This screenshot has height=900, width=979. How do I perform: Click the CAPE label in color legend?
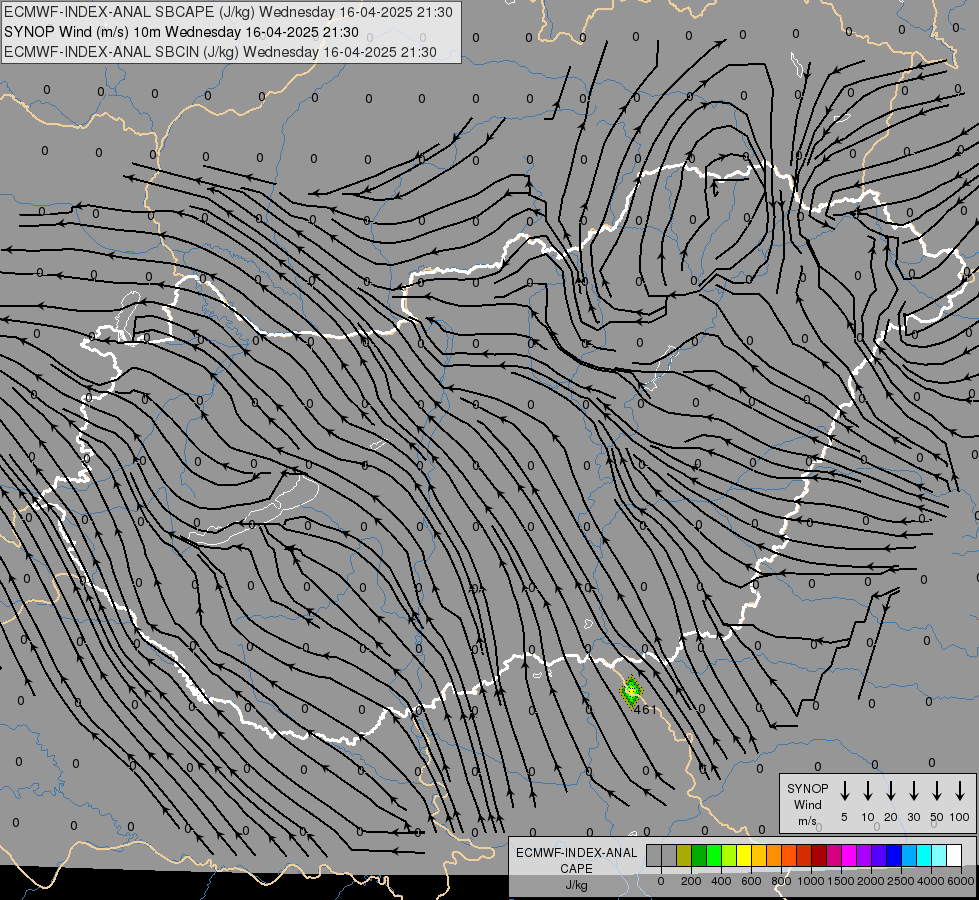tap(576, 869)
